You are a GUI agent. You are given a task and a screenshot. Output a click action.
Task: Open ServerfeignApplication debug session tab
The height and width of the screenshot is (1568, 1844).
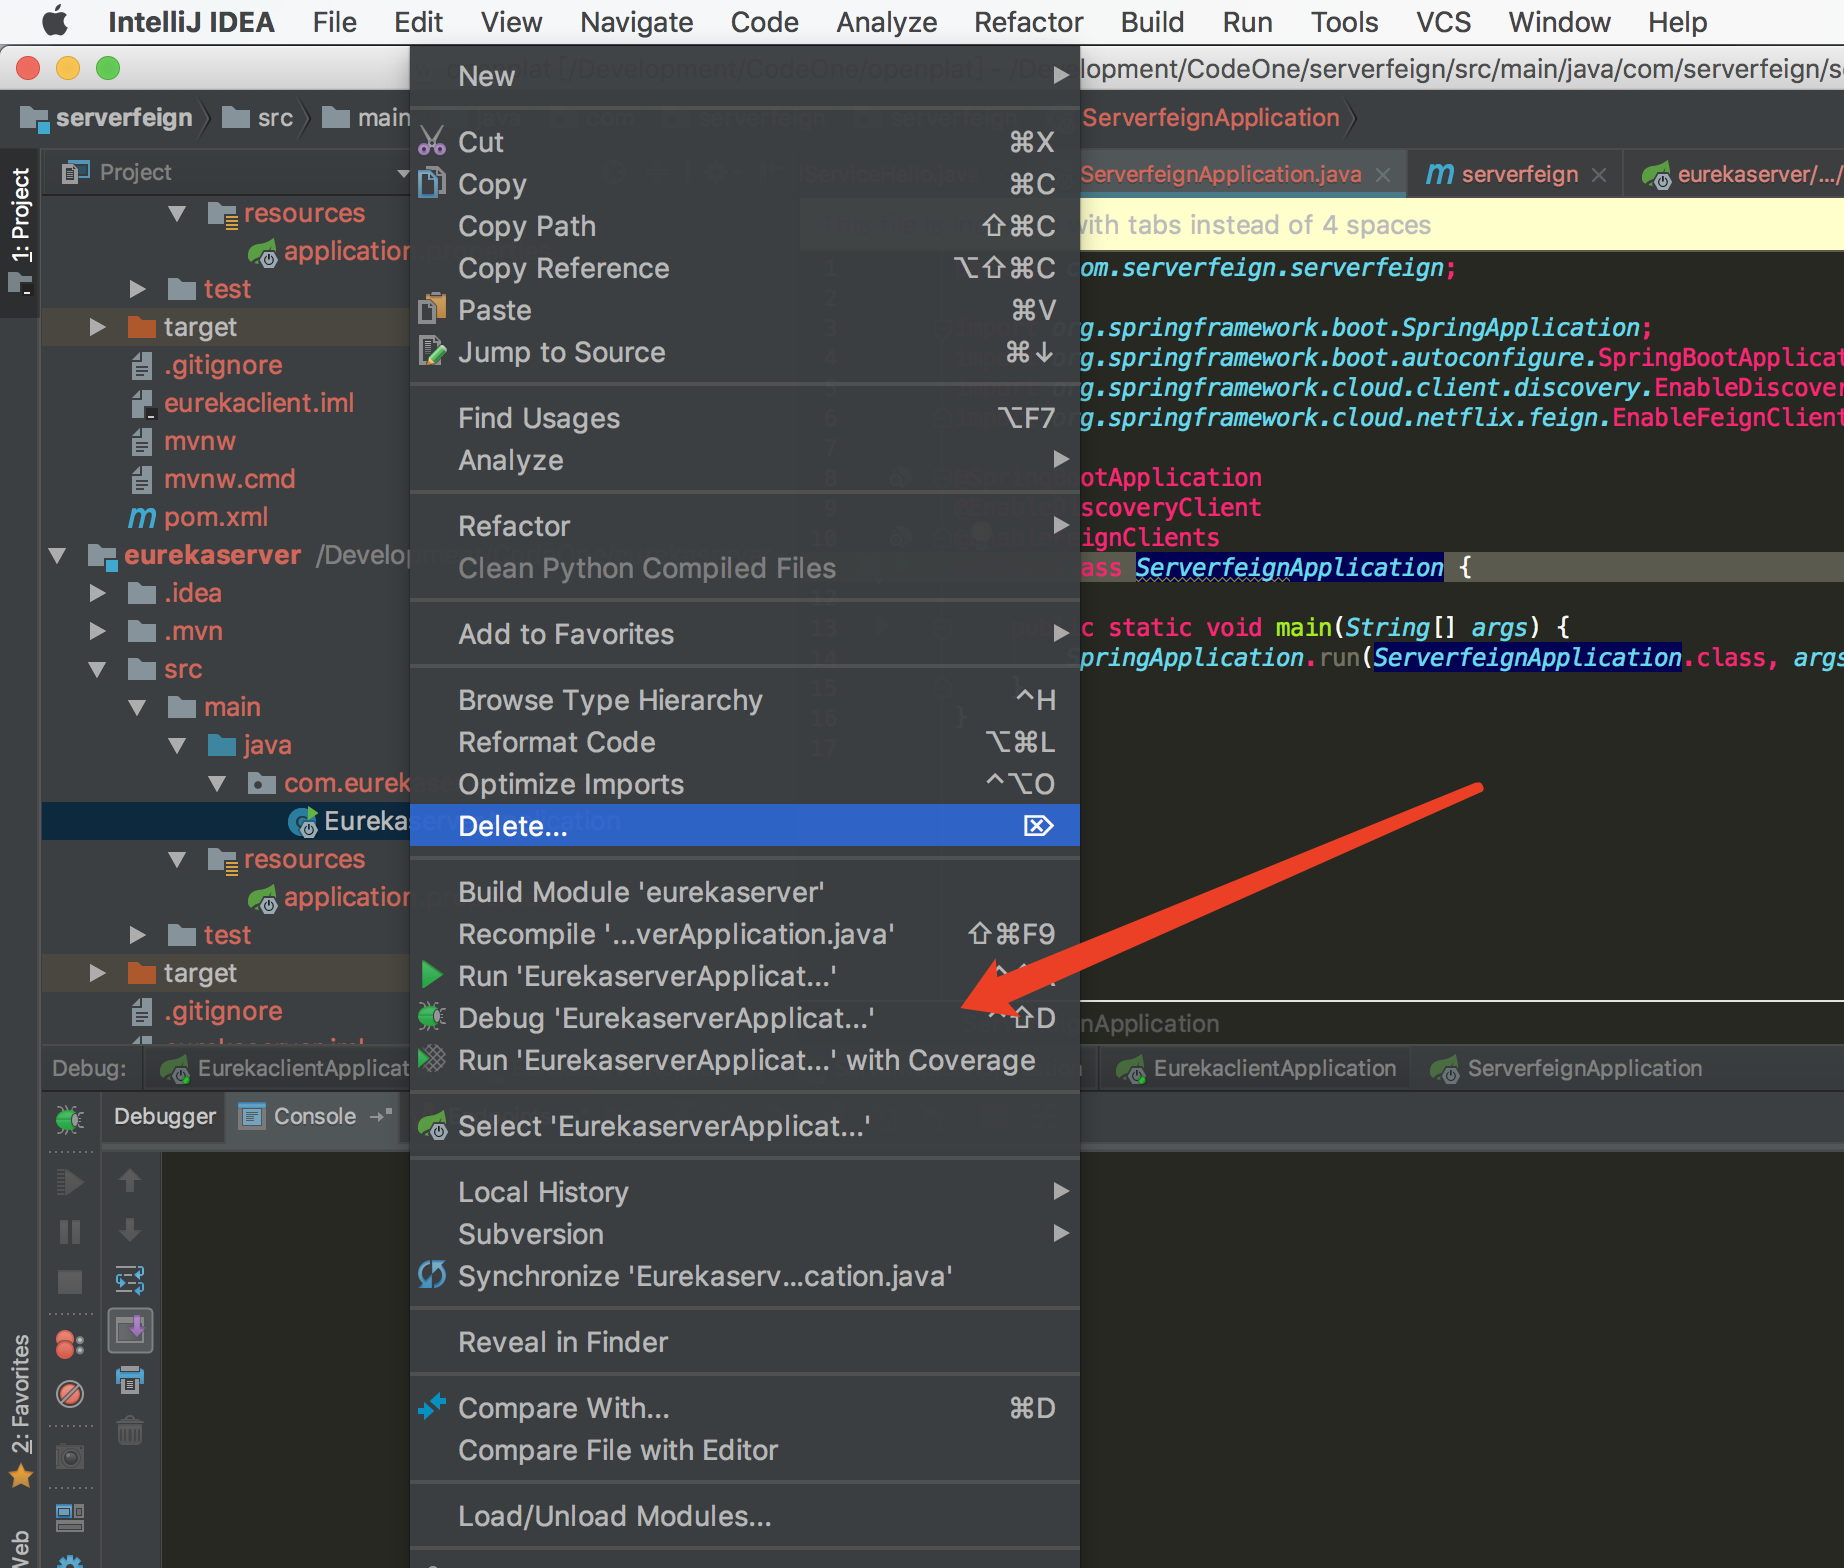pos(1566,1068)
